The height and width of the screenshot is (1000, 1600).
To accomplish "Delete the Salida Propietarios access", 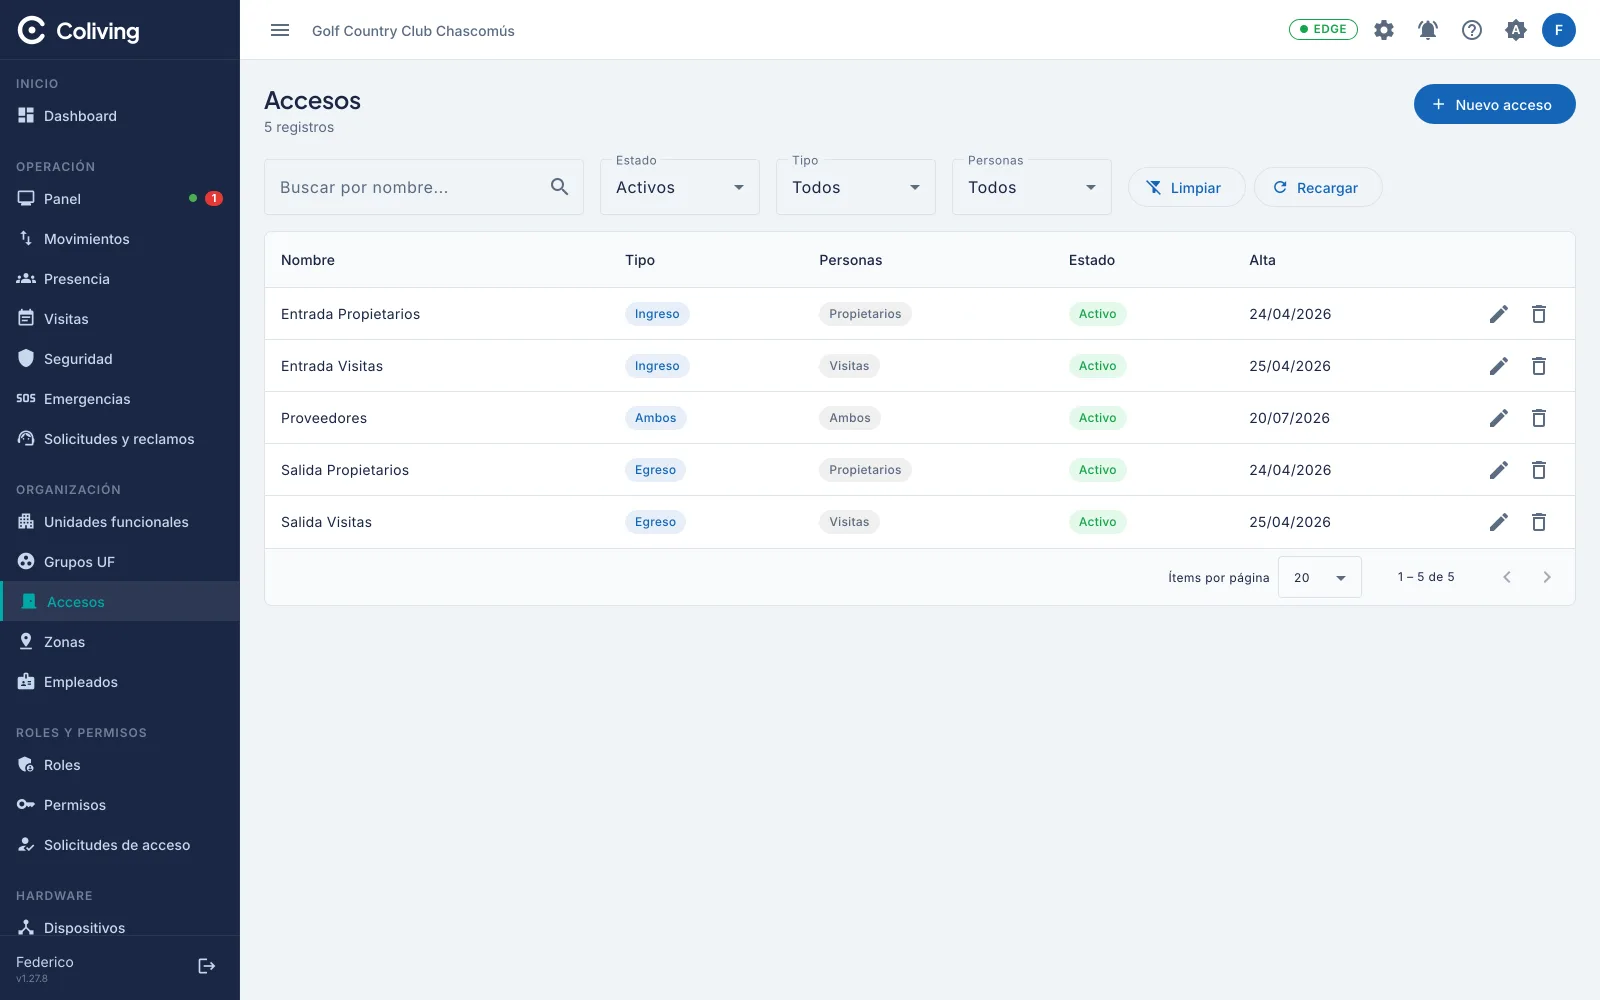I will (1539, 470).
